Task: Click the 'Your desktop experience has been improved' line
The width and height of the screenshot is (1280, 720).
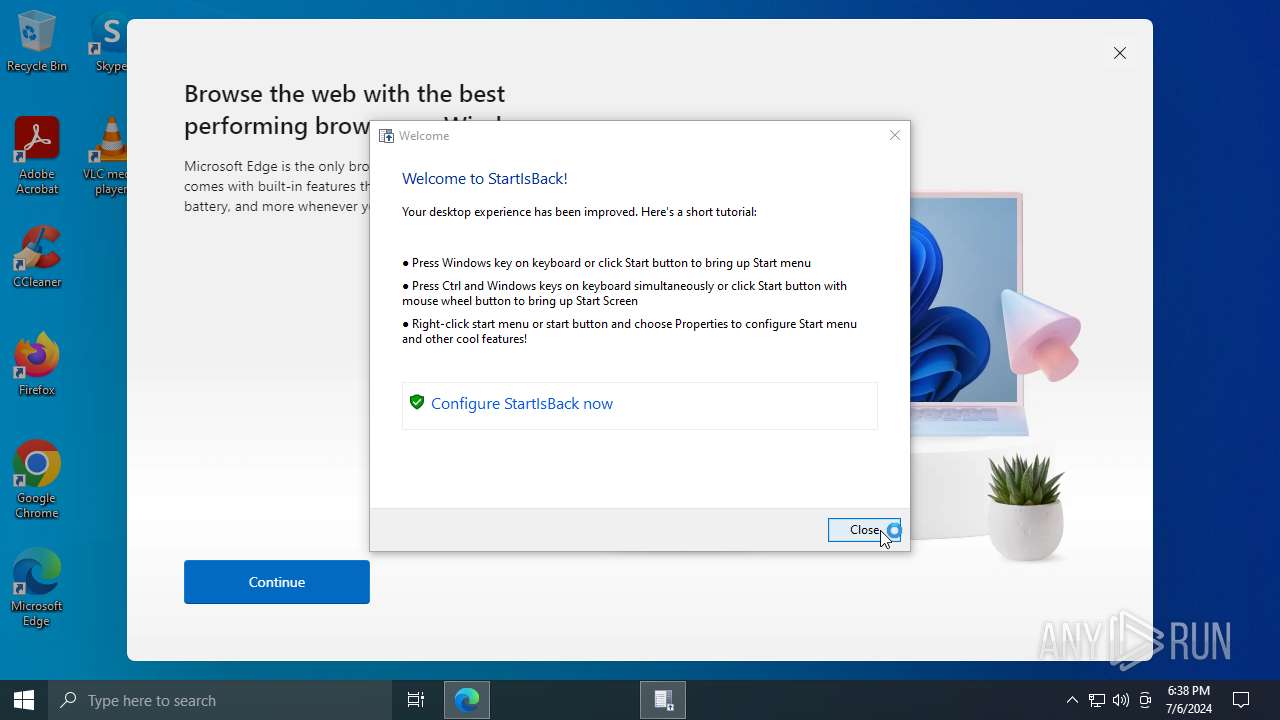Action: coord(579,212)
